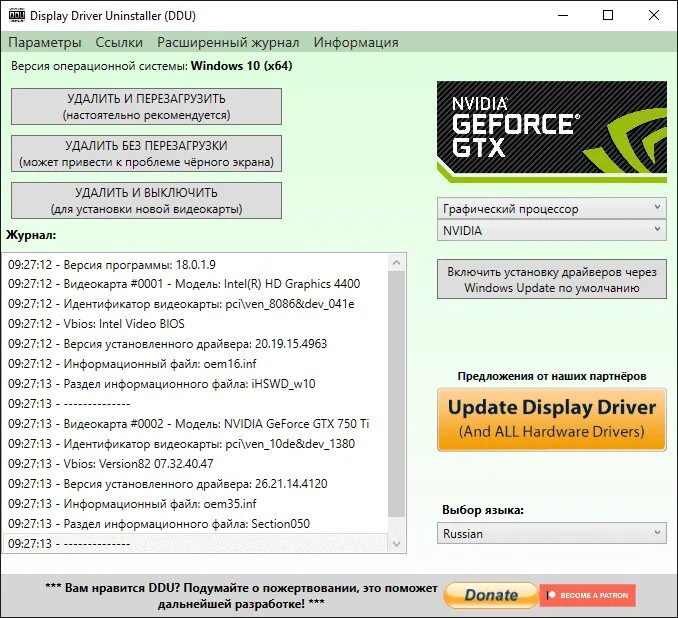Click Предложения от наших партнёров text
Image resolution: width=678 pixels, height=618 pixels.
552,376
